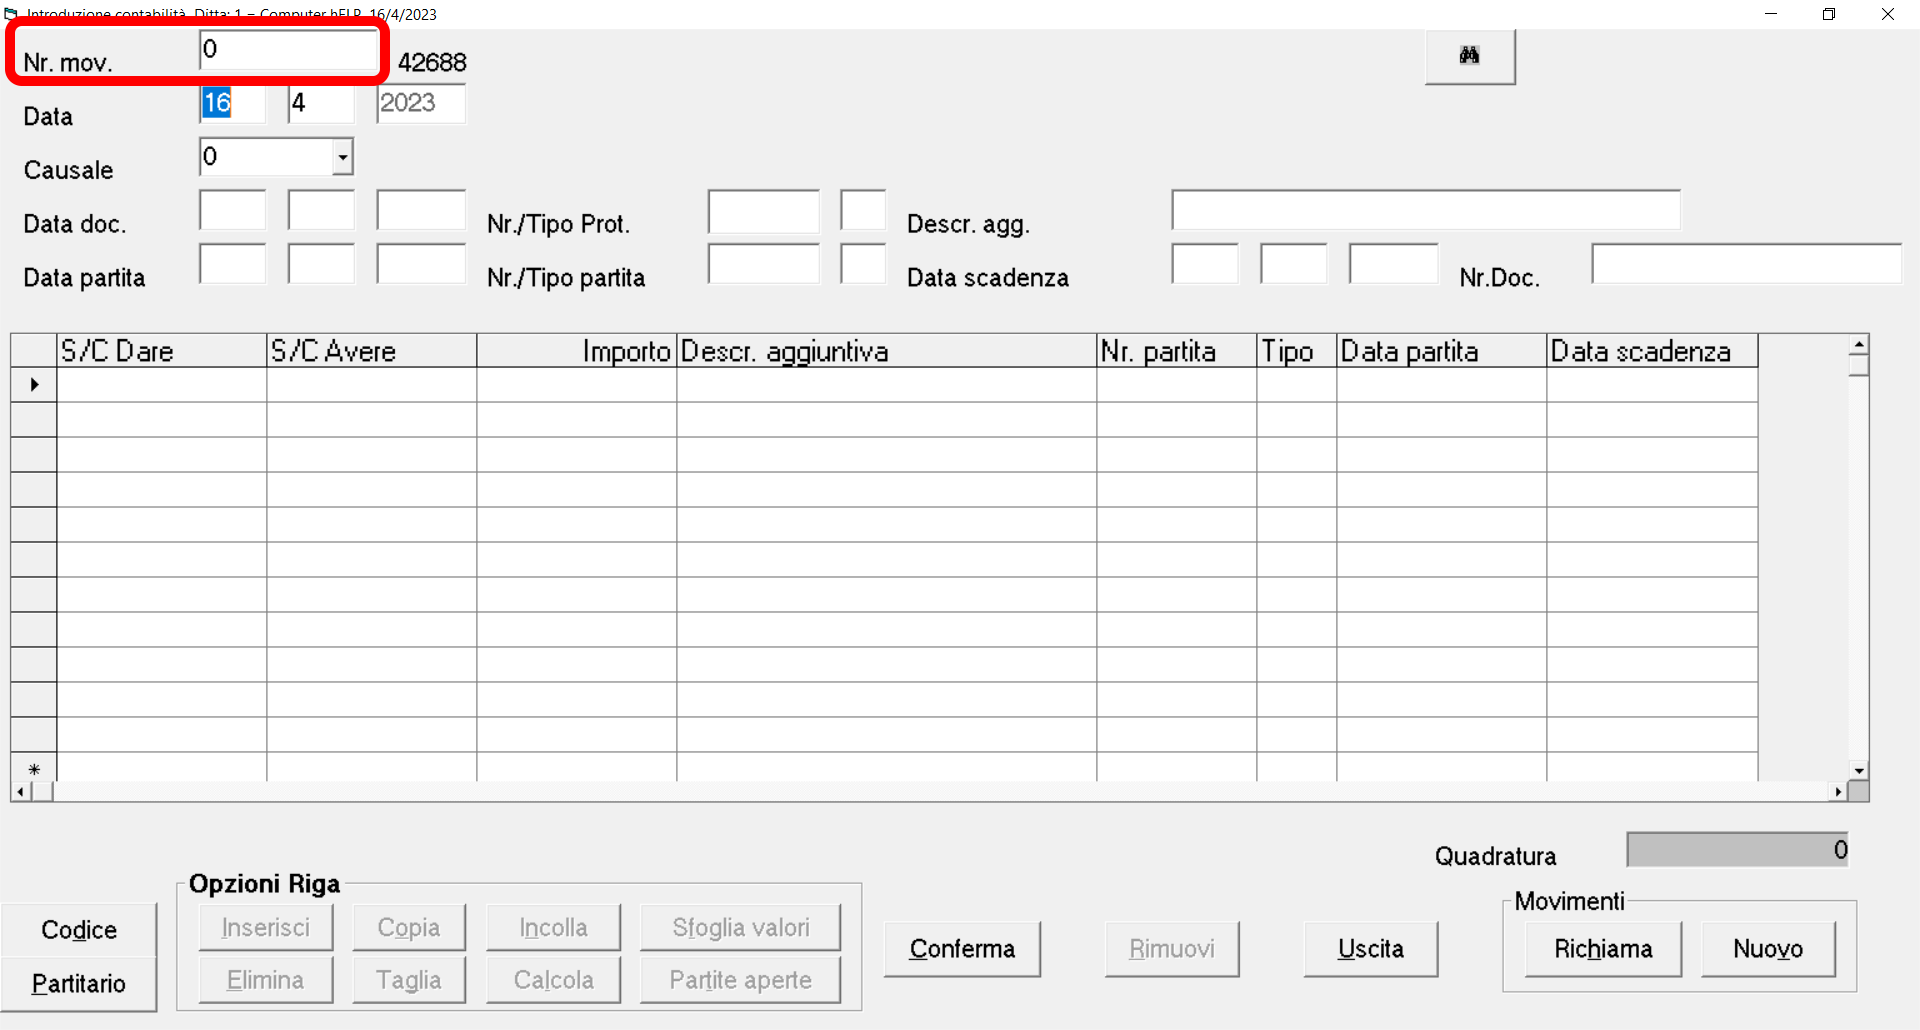Click the Data scadenza year field
The image size is (1920, 1030).
[1394, 264]
